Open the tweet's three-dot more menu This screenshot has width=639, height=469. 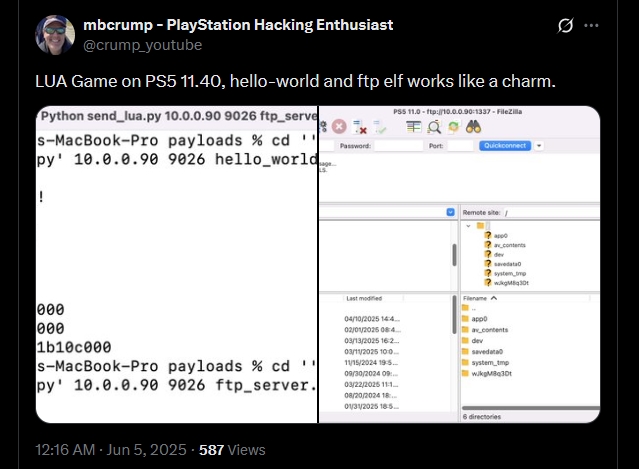591,25
